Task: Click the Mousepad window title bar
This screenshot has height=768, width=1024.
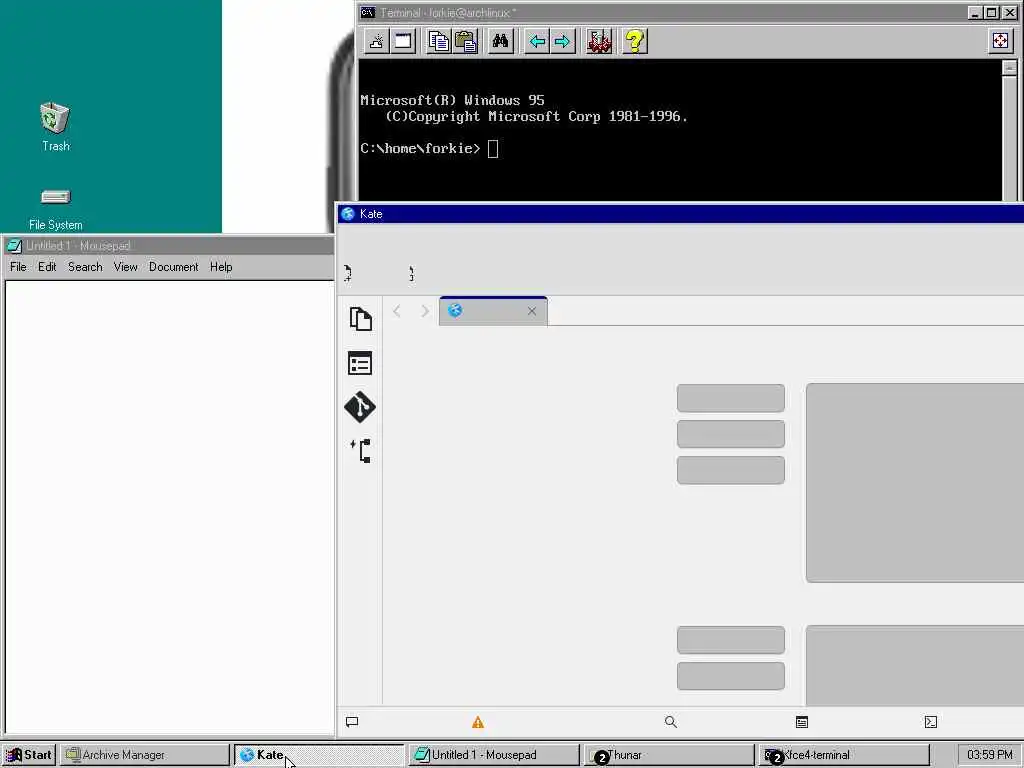Action: click(x=169, y=246)
